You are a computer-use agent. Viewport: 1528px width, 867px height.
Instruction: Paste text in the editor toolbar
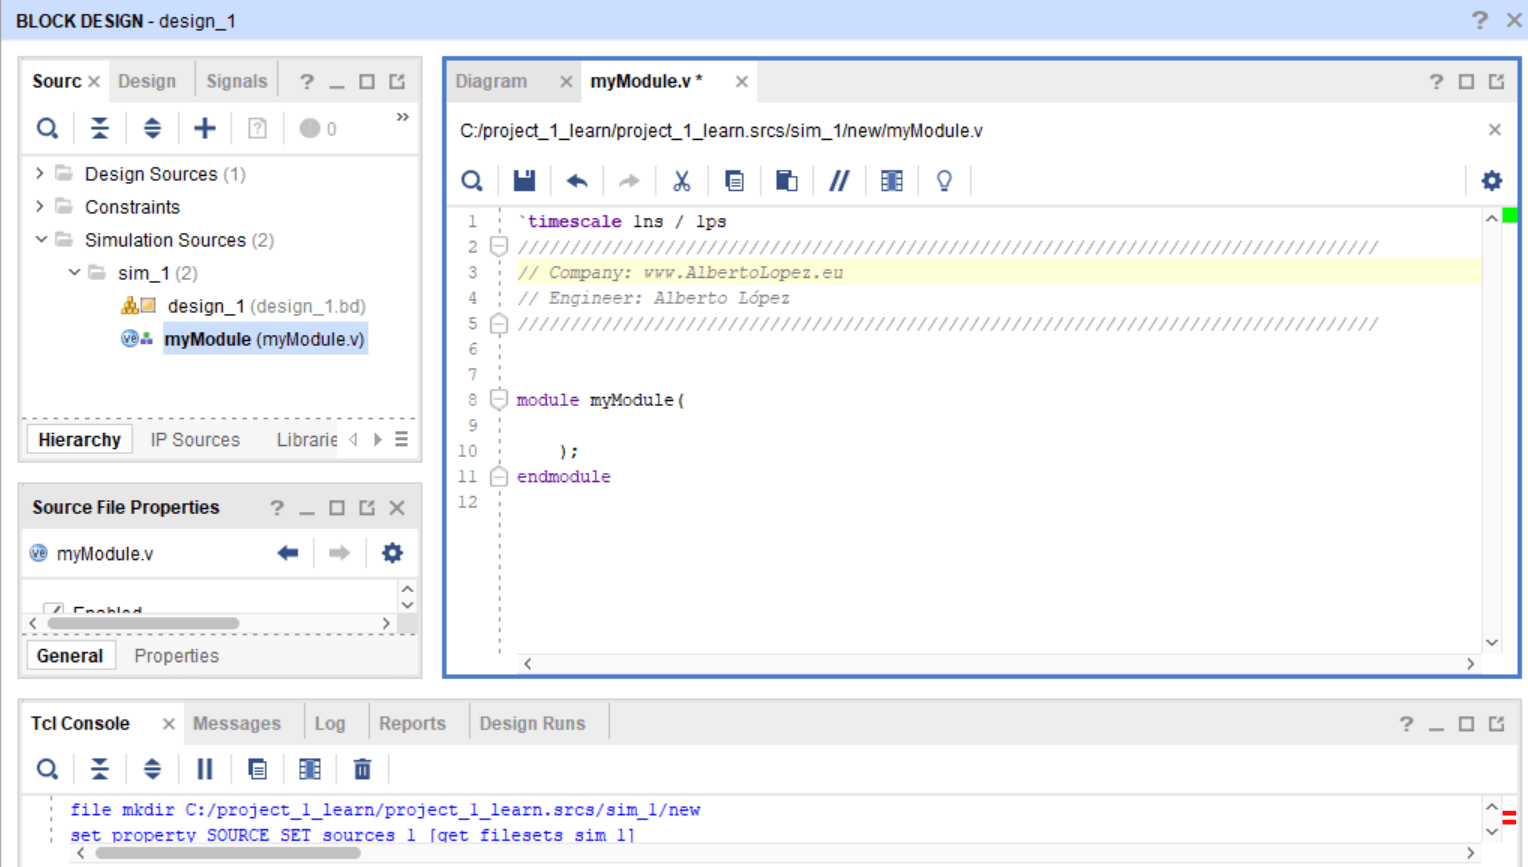click(787, 181)
